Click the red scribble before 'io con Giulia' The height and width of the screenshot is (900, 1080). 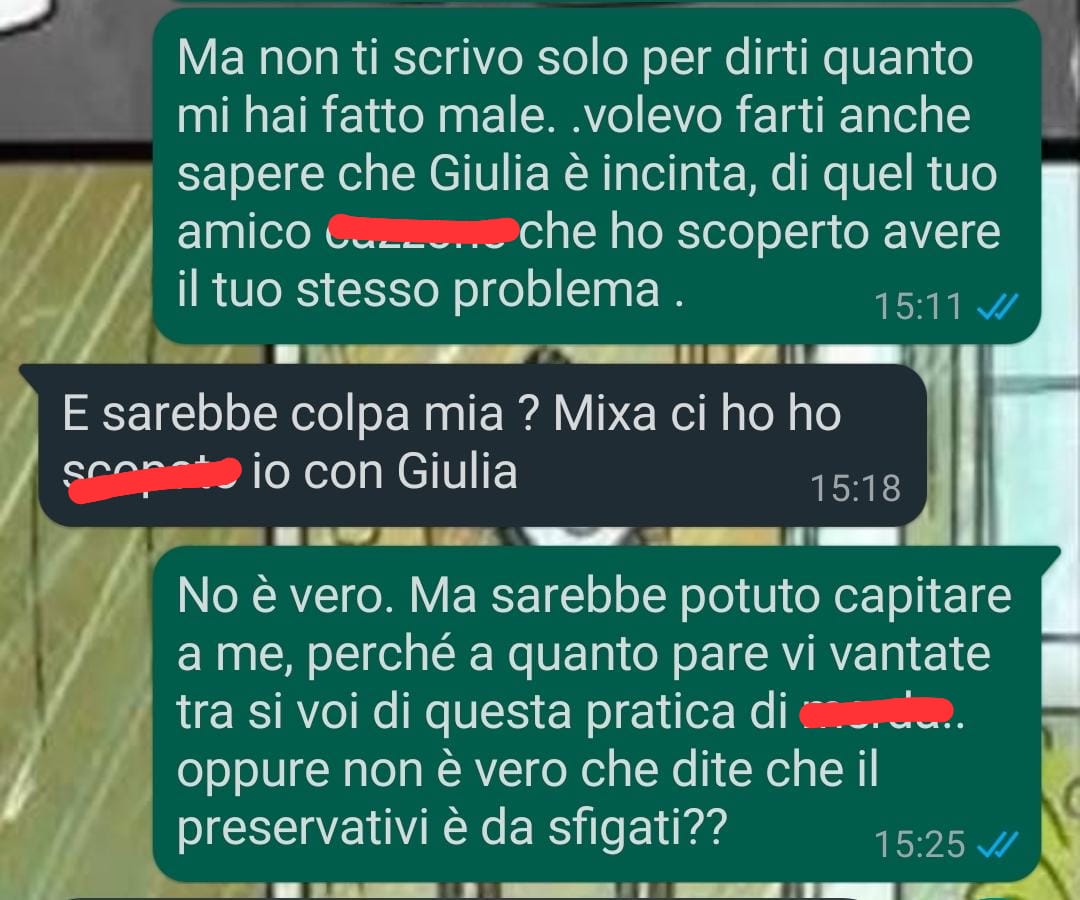point(154,477)
